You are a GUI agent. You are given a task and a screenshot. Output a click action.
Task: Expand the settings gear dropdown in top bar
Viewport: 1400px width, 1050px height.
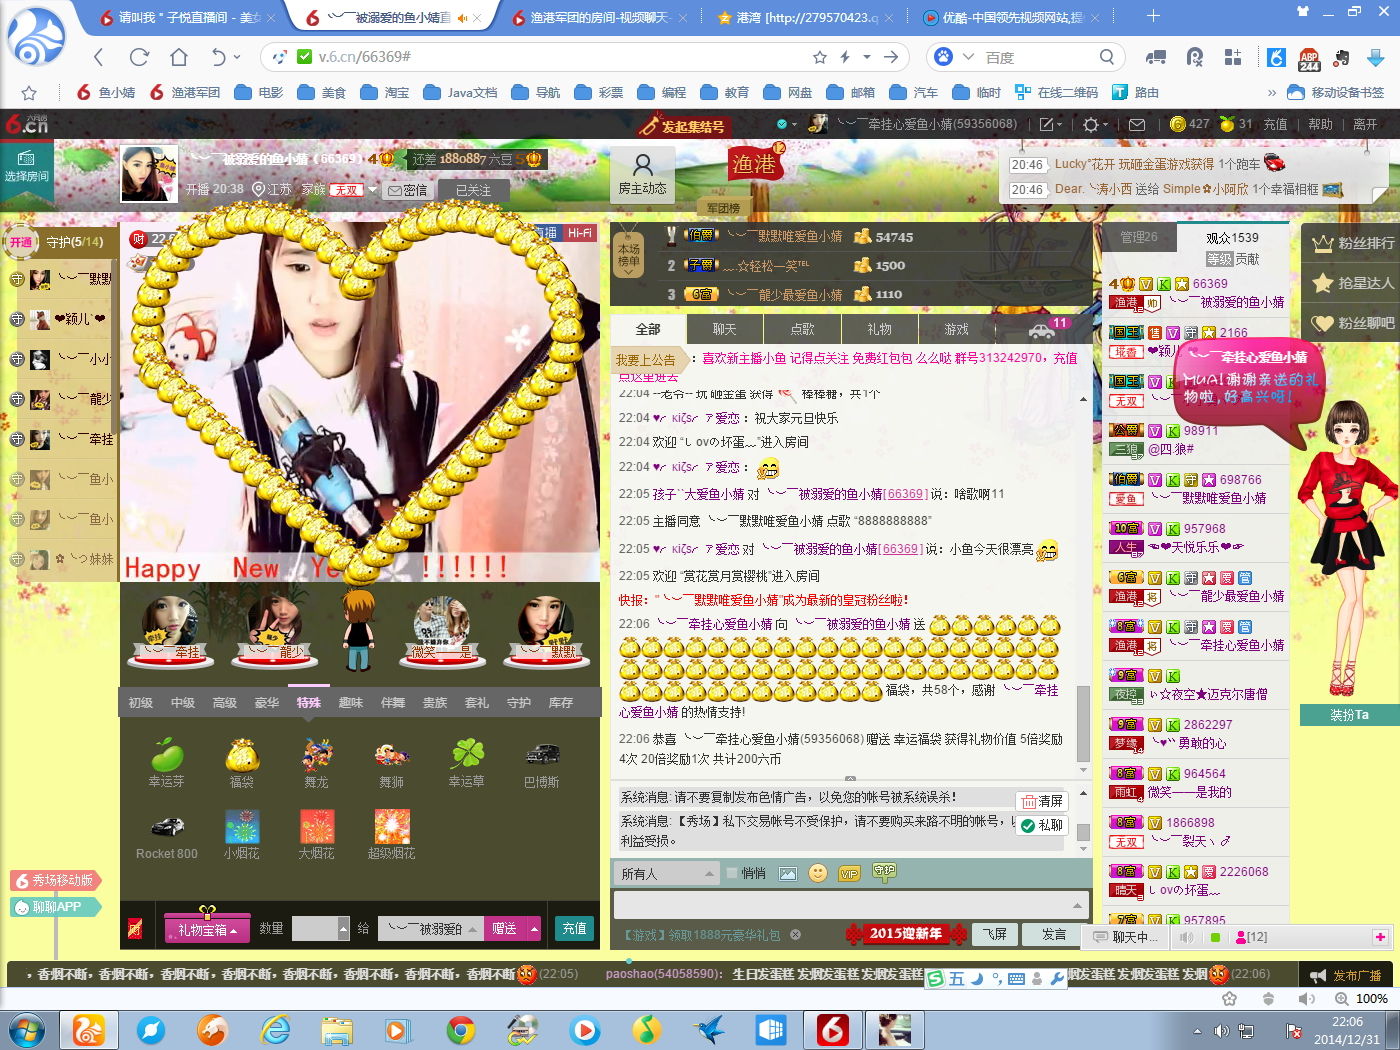click(1096, 124)
